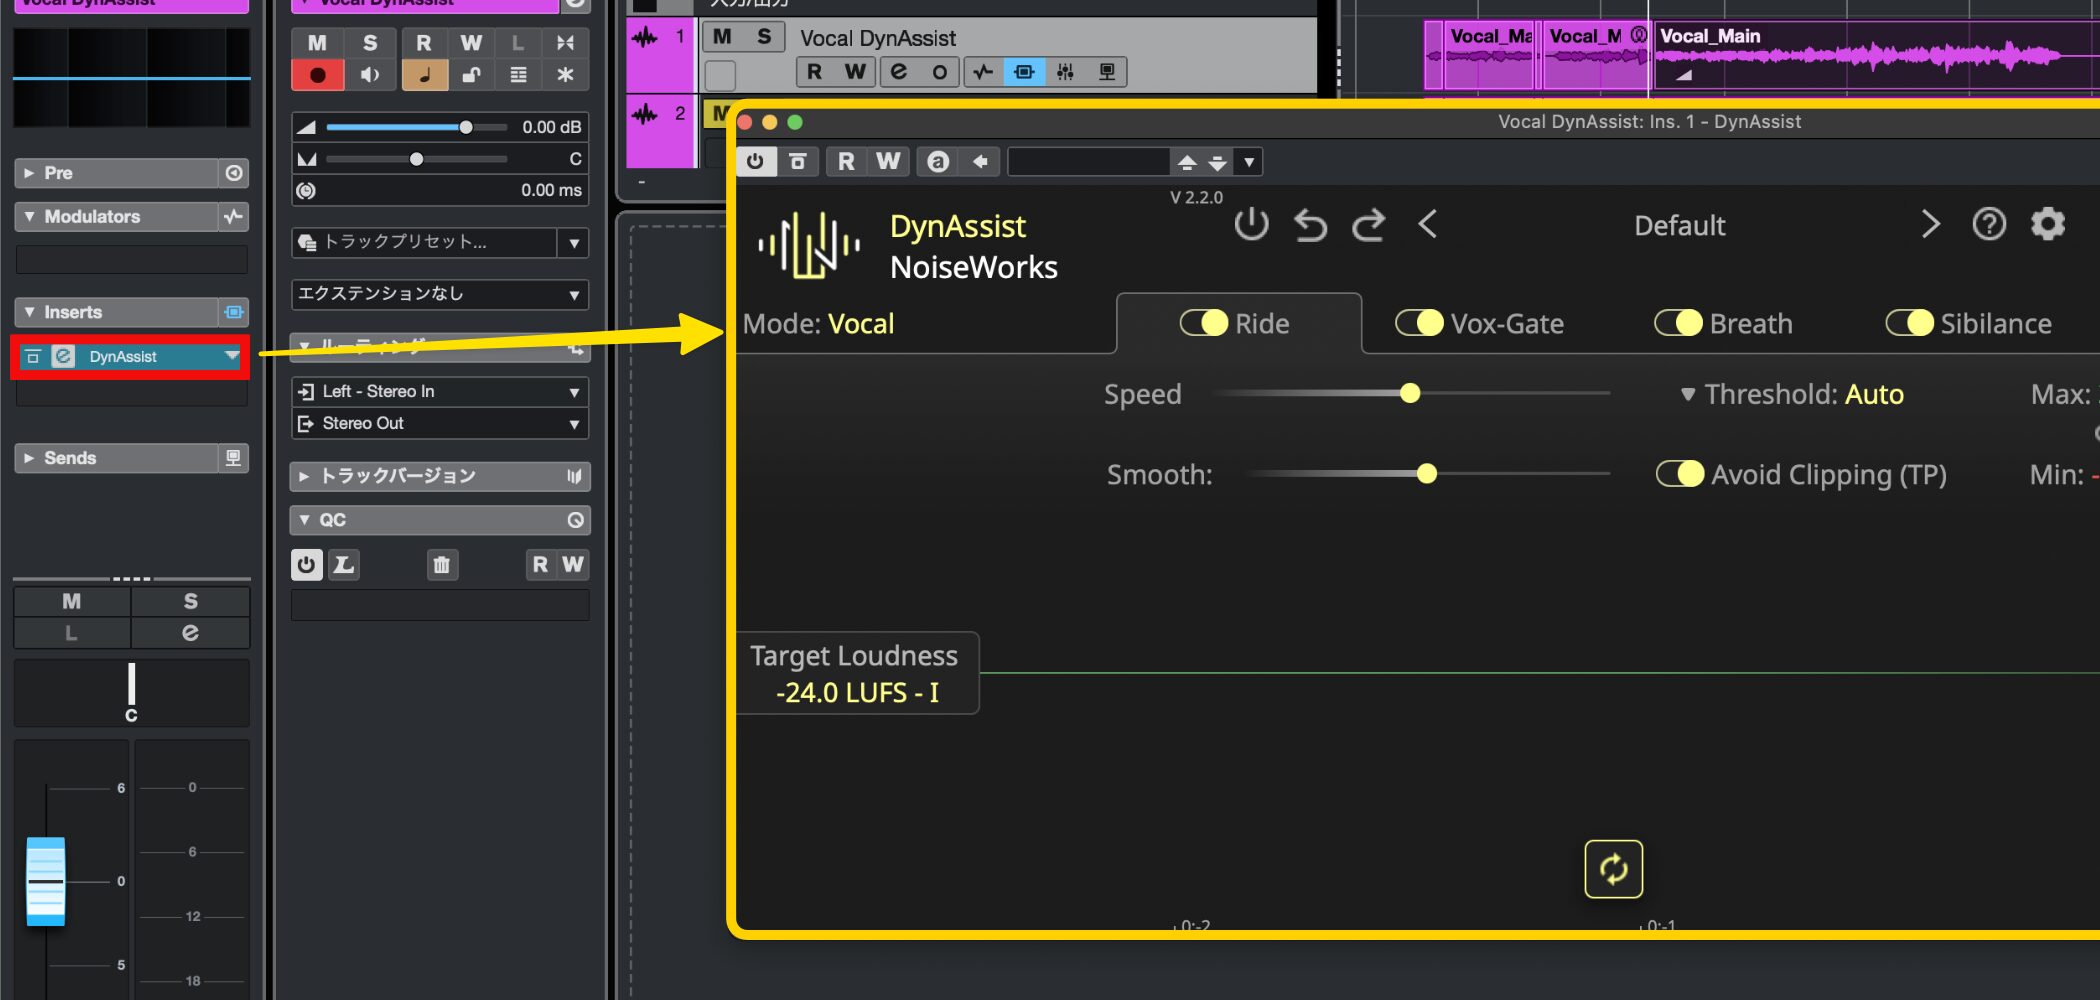Open track 1 EQ mixer icon
Image resolution: width=2100 pixels, height=1000 pixels.
(x=1065, y=72)
